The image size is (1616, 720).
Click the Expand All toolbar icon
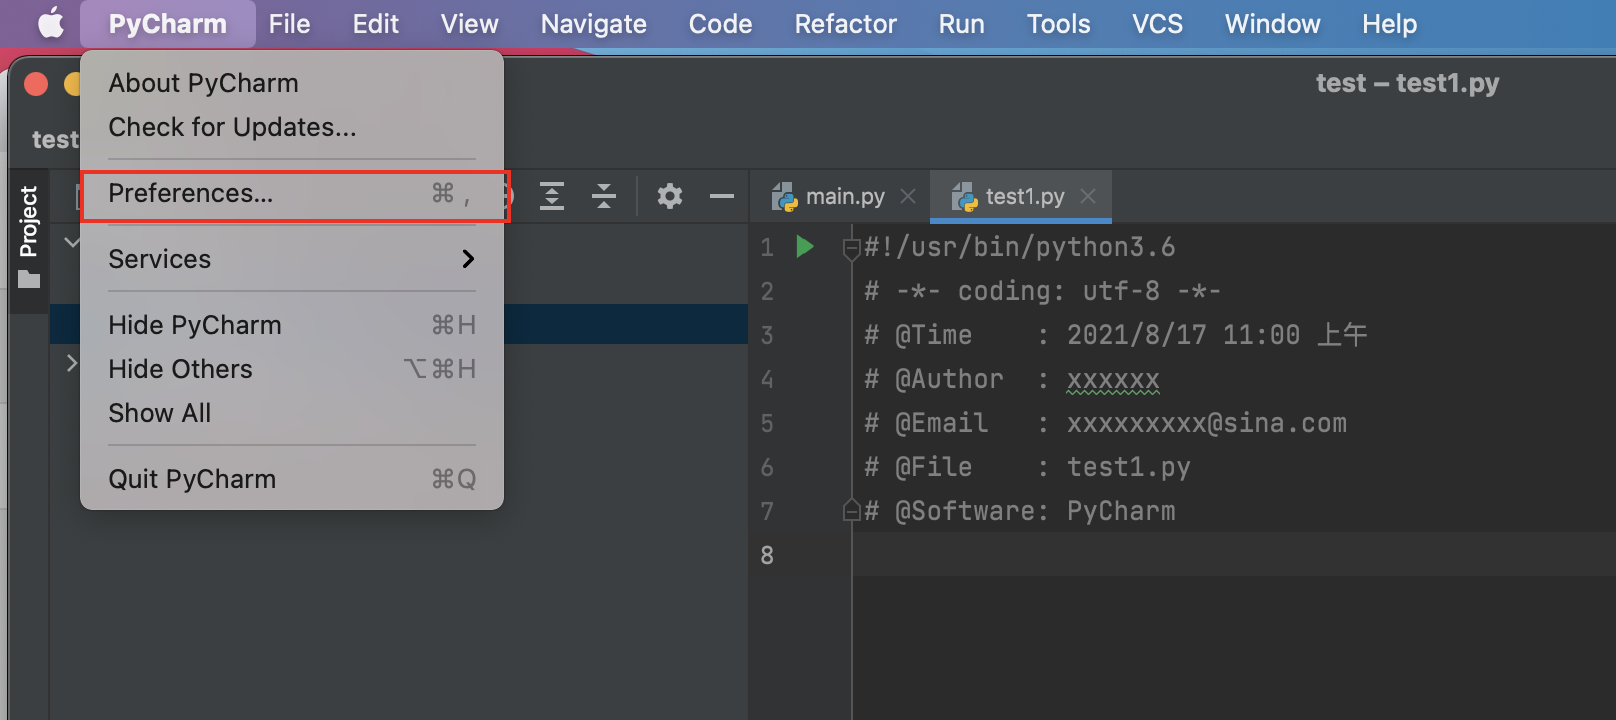click(x=552, y=196)
